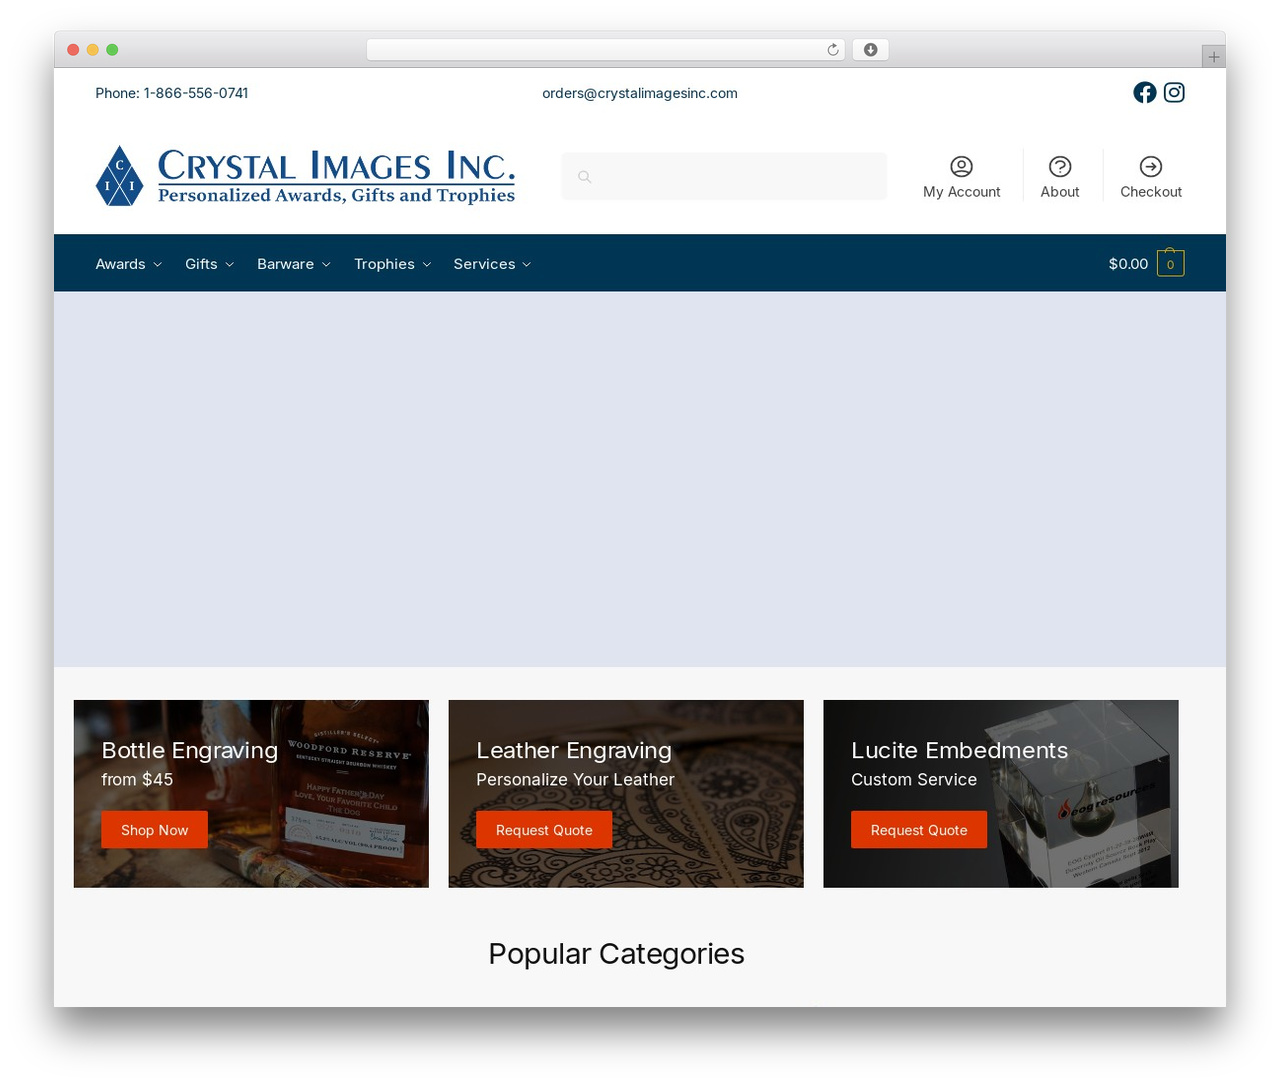Open the Lucite Embedments banner image
Viewport: 1280px width, 1084px height.
click(x=1001, y=794)
